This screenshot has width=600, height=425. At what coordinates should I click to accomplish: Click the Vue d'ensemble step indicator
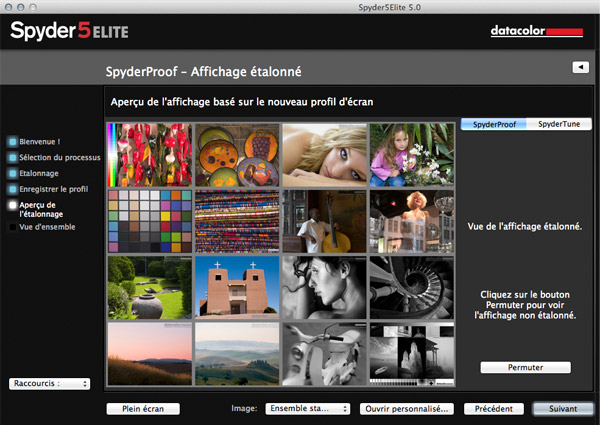point(13,227)
